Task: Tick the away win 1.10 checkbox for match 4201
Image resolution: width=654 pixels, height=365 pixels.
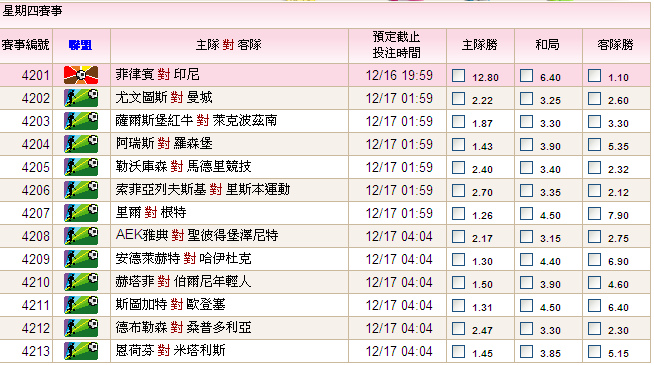Action: 594,76
